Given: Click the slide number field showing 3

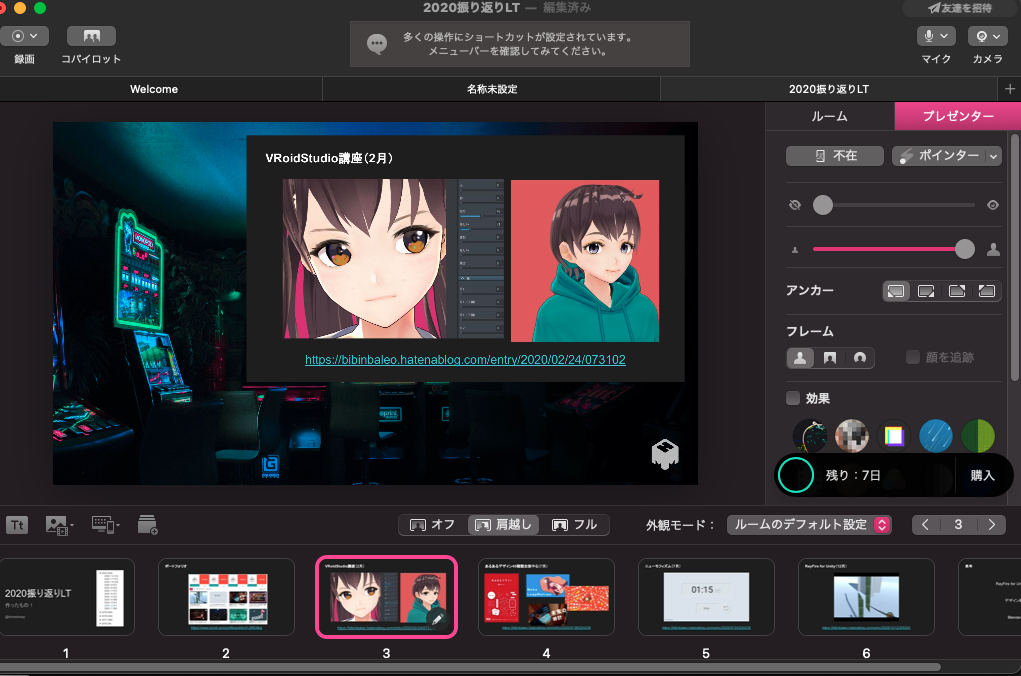Looking at the screenshot, I should click(x=958, y=525).
